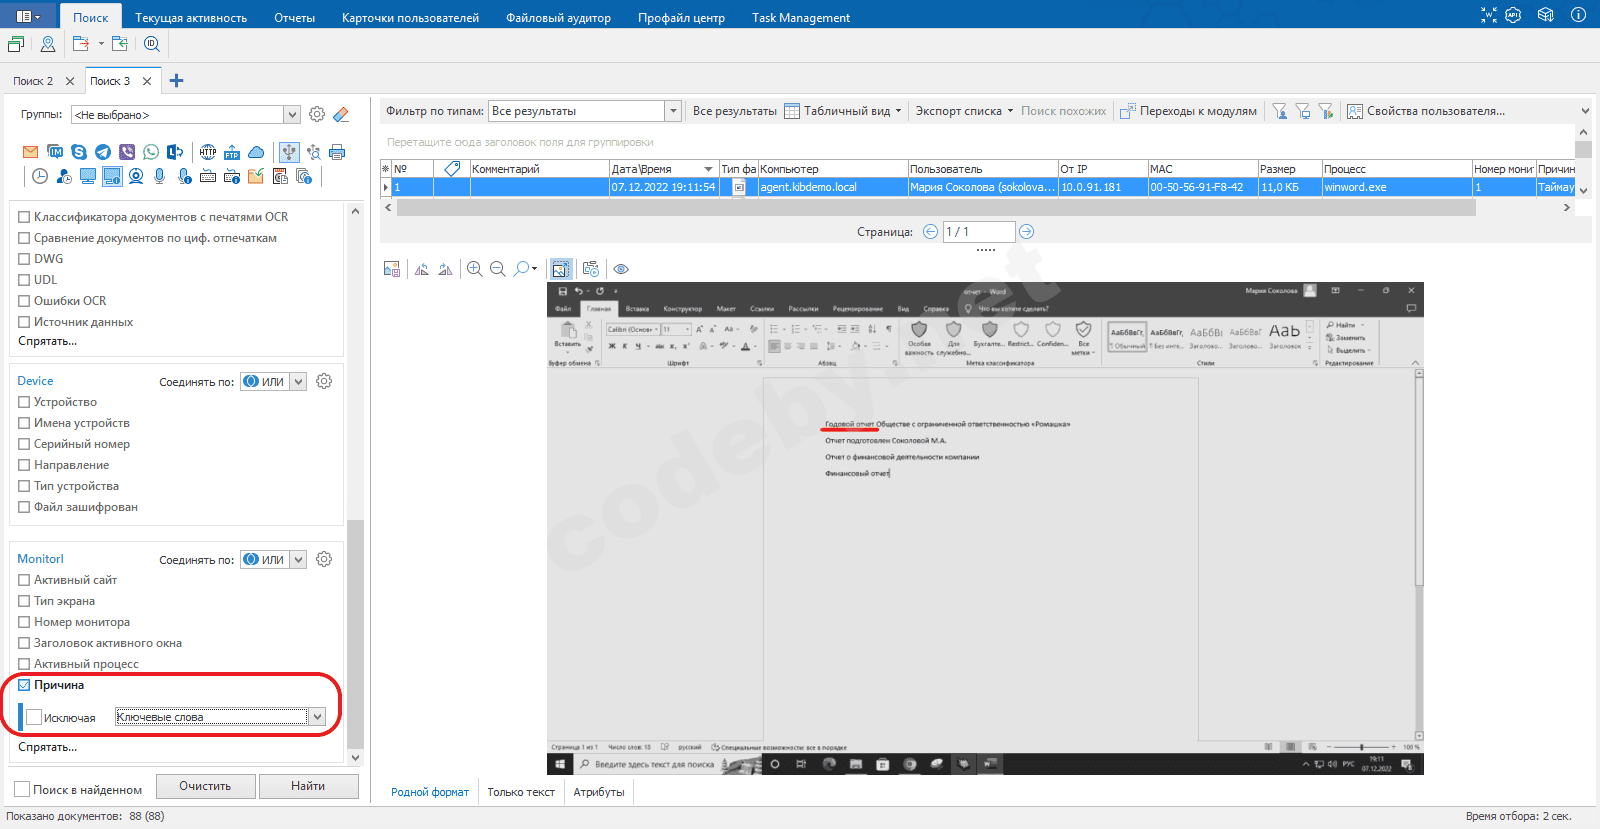Open the Группы dropdown
Image resolution: width=1600 pixels, height=829 pixels.
click(291, 115)
